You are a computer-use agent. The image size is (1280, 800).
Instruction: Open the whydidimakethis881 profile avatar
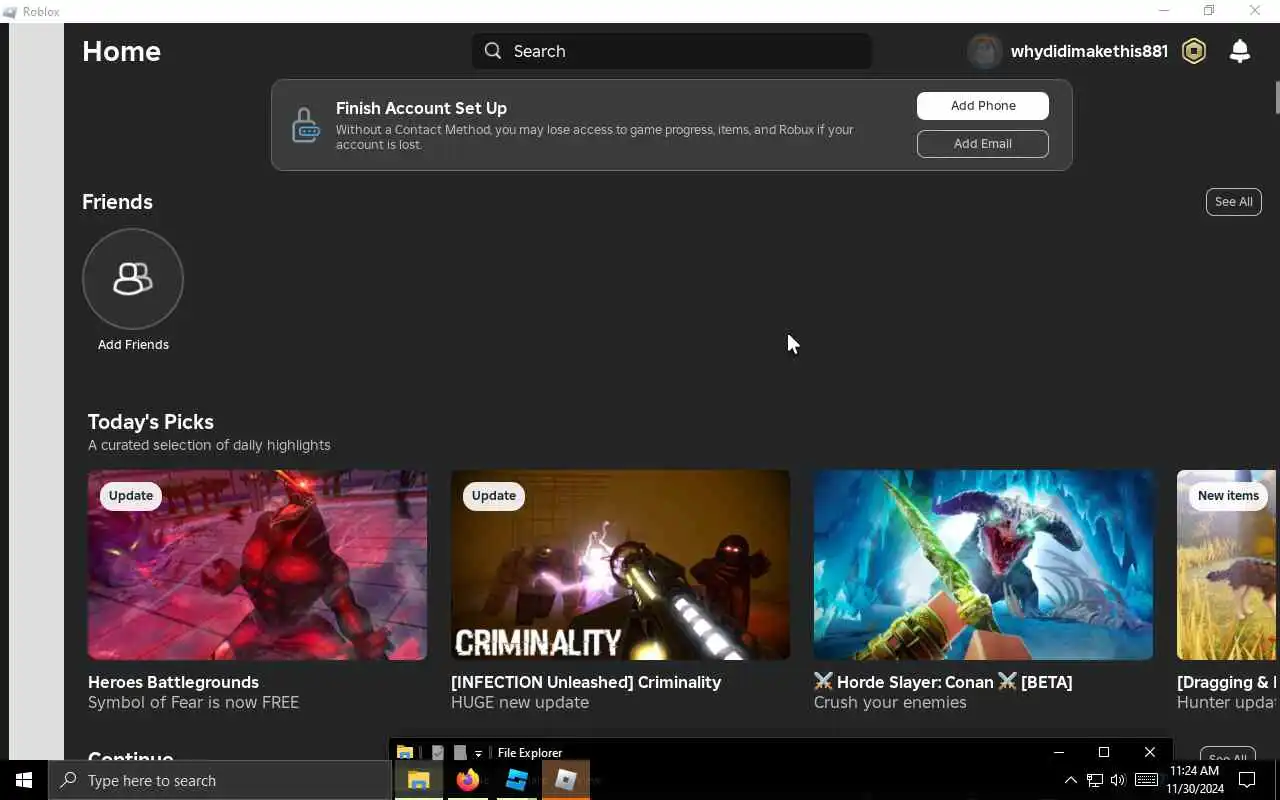984,51
